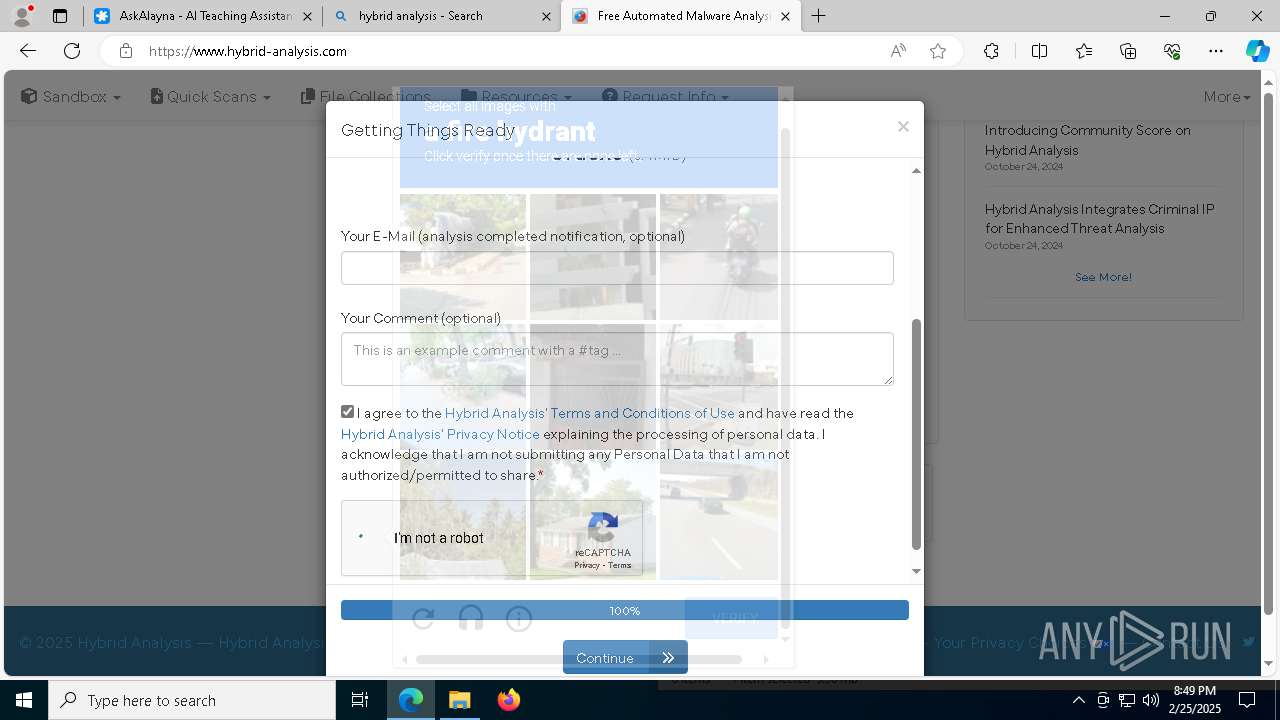1280x720 pixels.
Task: Open the notification center icon
Action: 1247,700
